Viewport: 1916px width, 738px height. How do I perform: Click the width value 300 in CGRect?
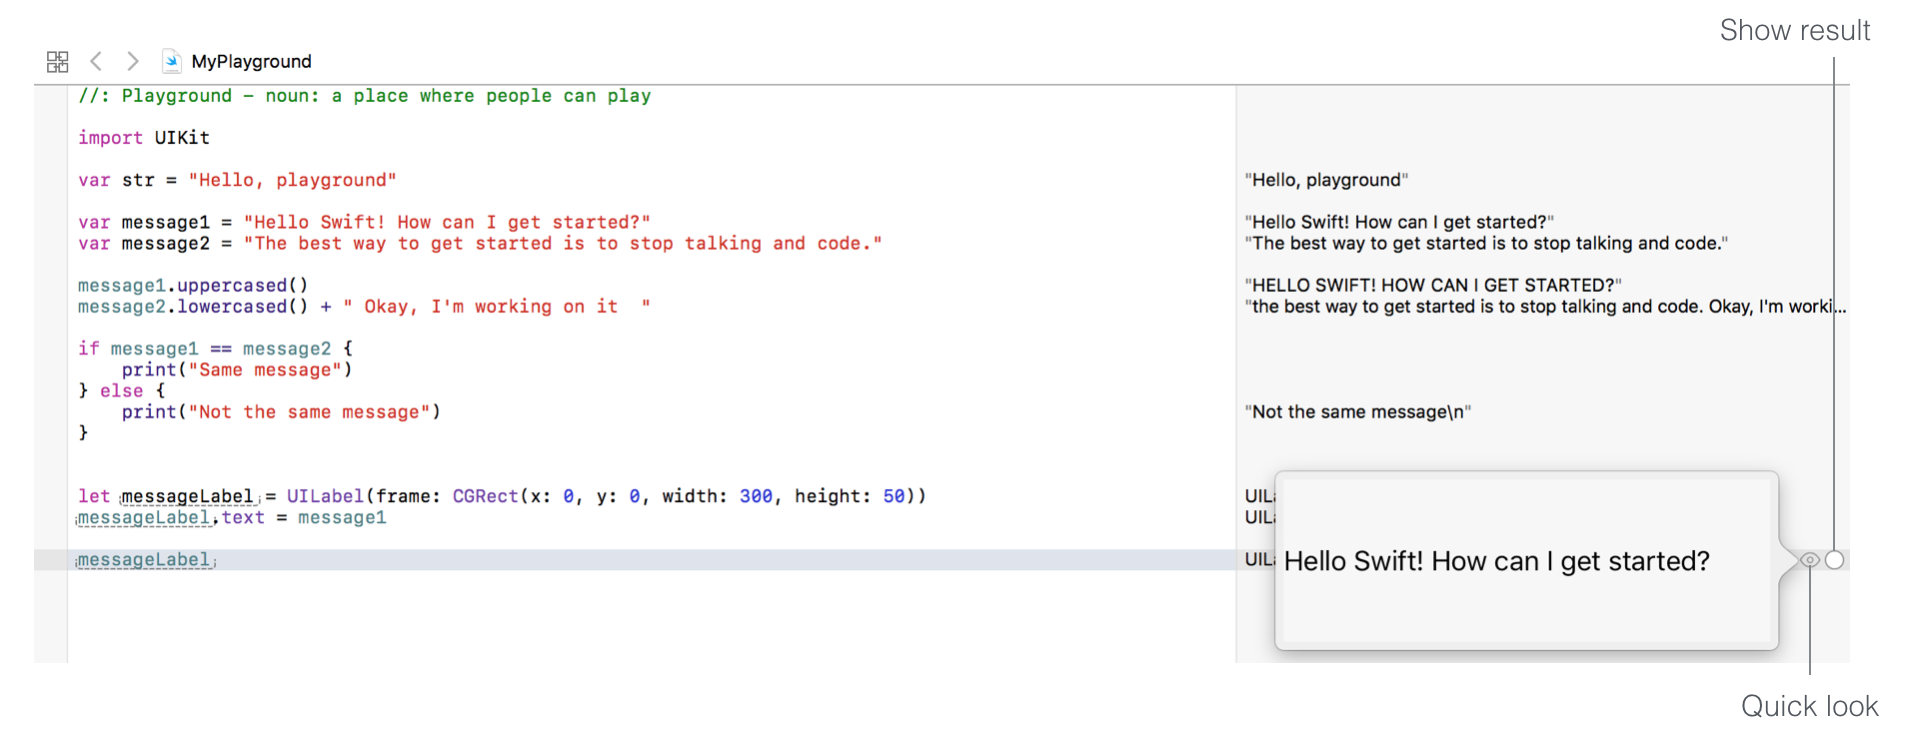tap(756, 496)
